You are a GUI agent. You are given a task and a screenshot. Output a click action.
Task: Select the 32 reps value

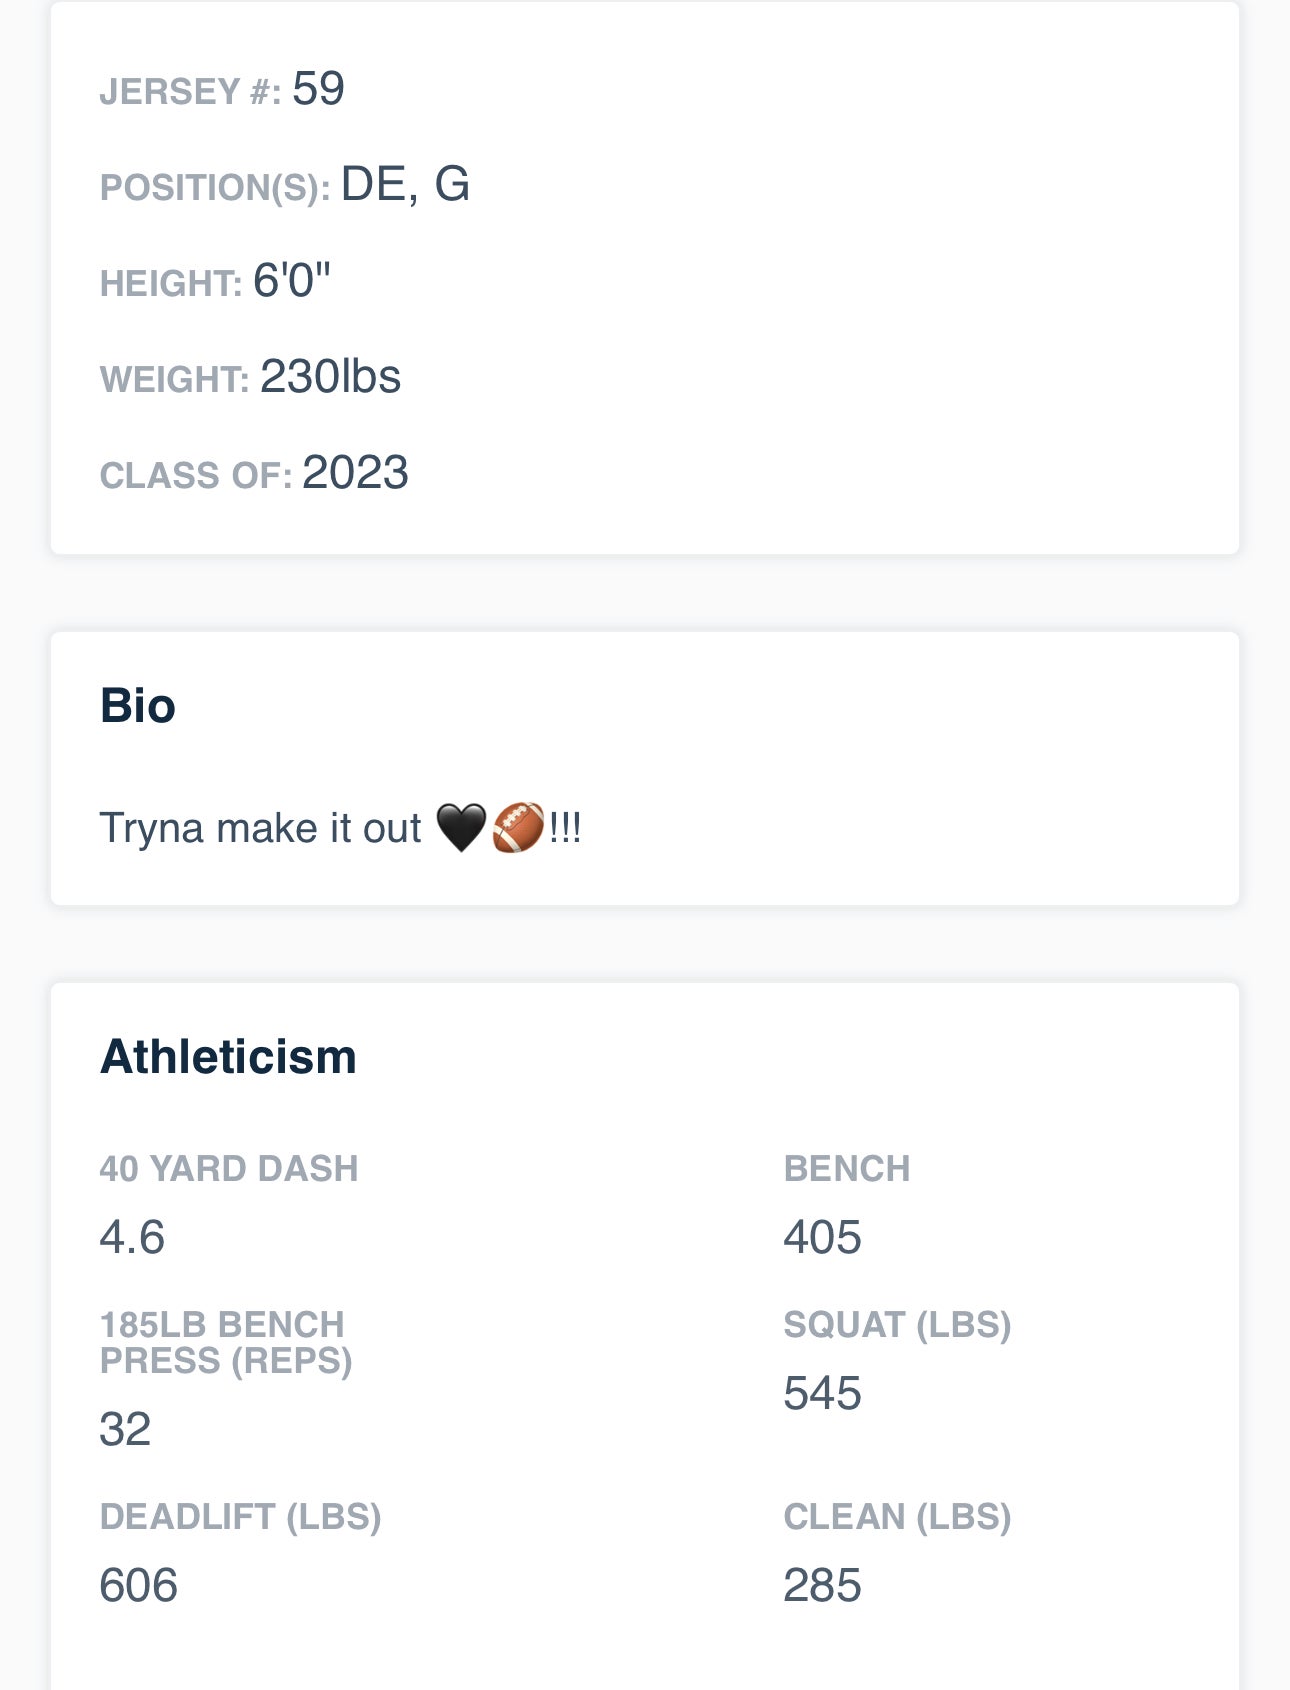click(125, 1429)
